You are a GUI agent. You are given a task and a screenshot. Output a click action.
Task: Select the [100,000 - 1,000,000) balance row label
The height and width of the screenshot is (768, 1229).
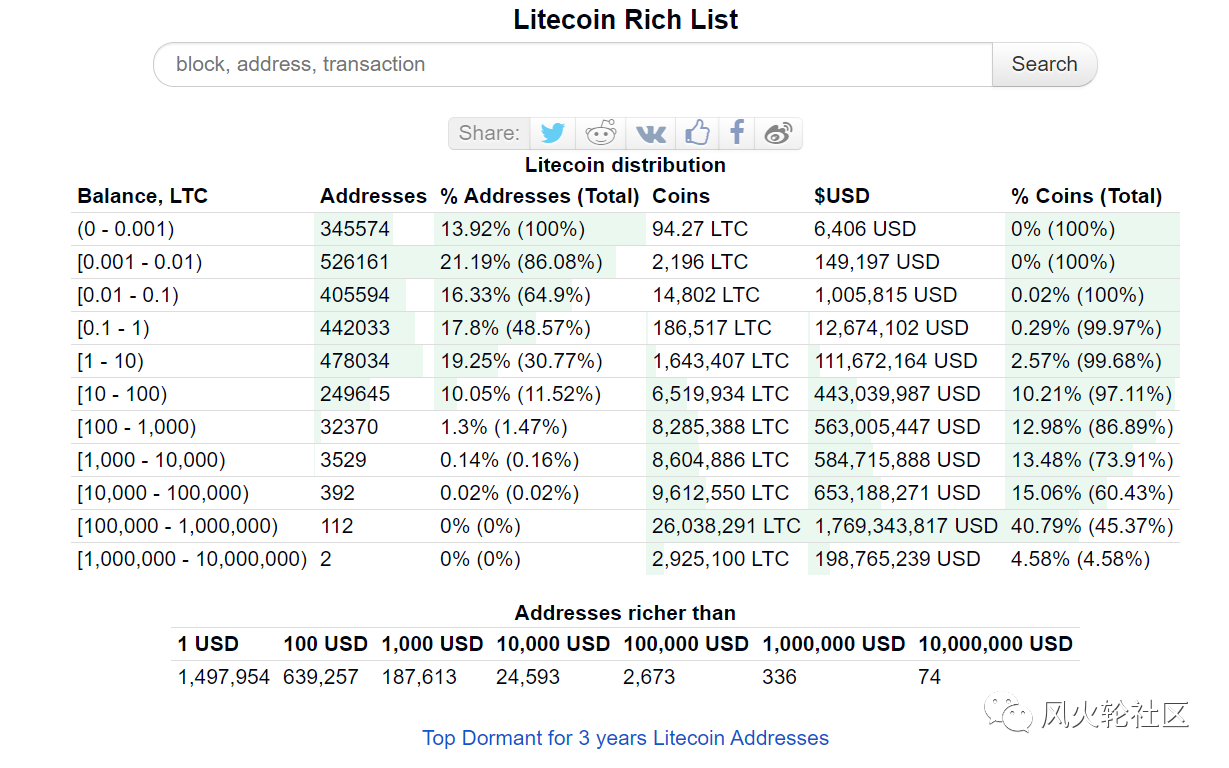178,526
